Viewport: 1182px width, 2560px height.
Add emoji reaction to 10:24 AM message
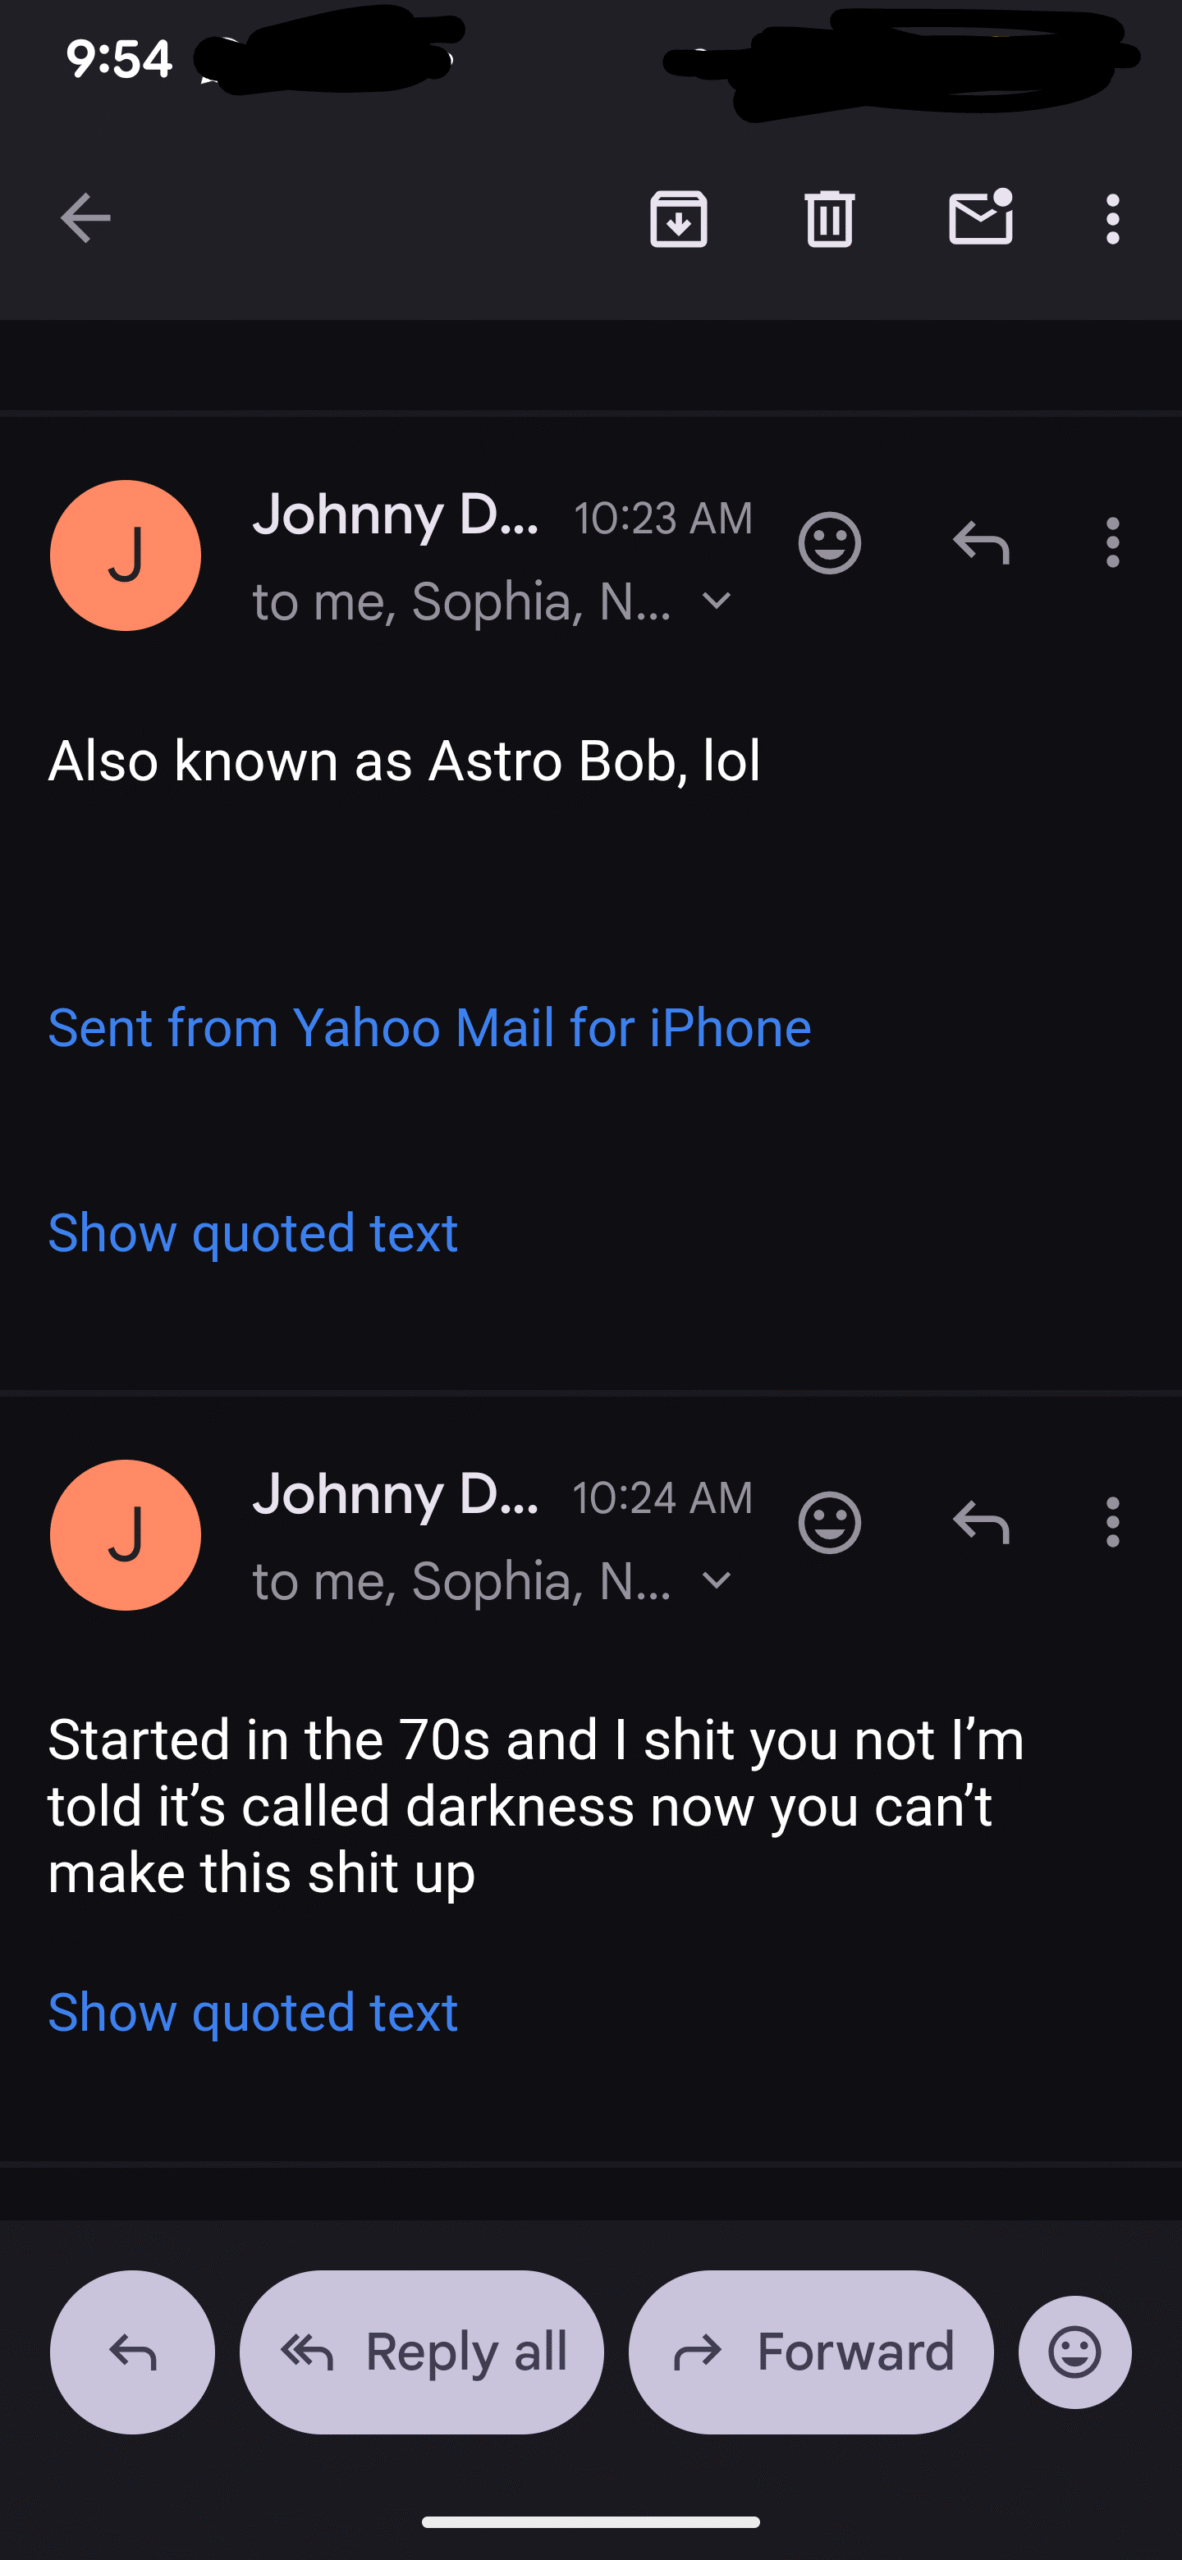829,1523
